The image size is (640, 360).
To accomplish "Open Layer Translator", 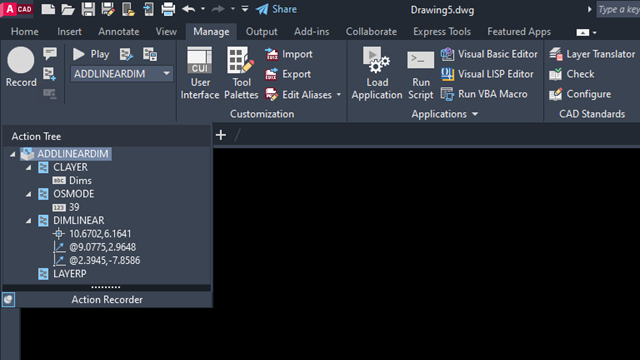I will tap(592, 54).
